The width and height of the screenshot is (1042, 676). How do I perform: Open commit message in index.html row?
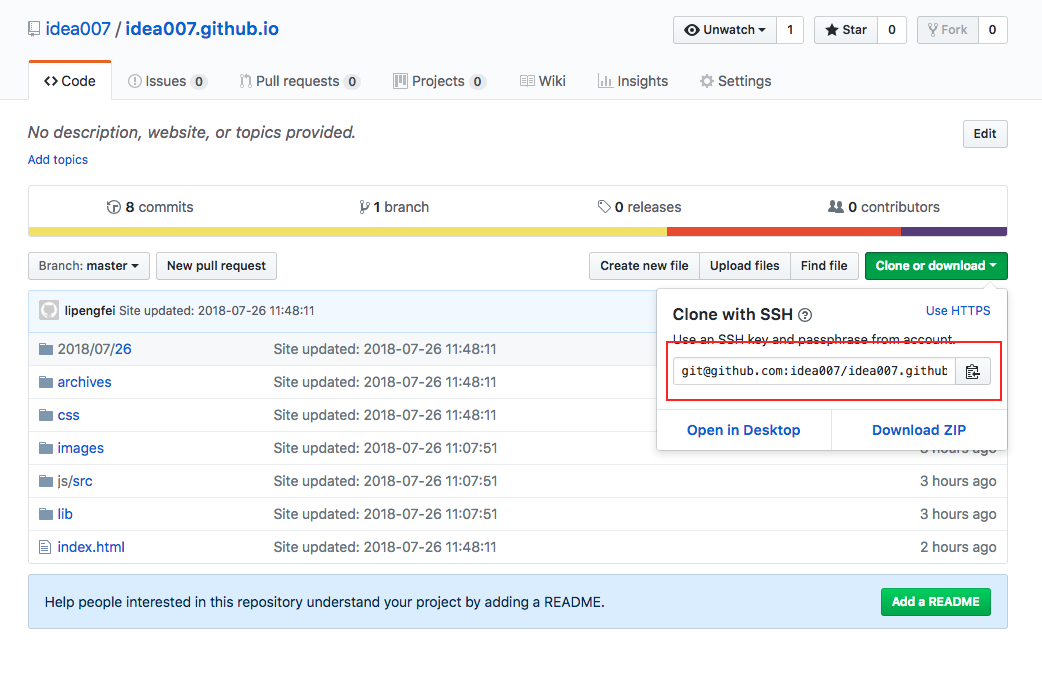coord(385,547)
